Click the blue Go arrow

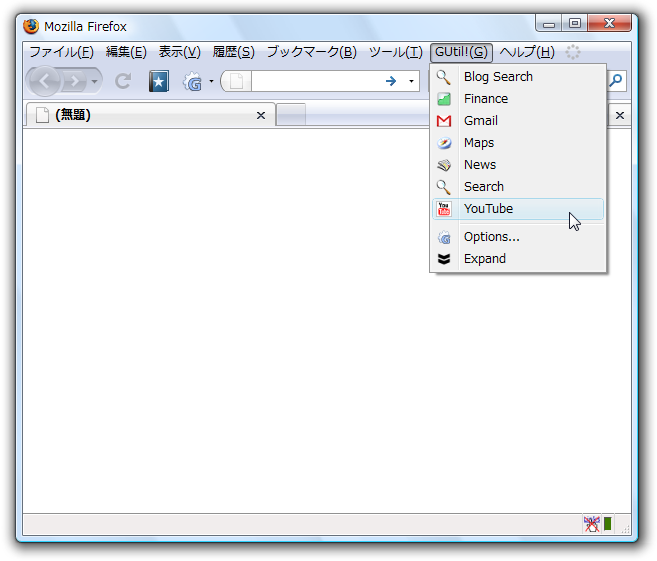[x=391, y=81]
